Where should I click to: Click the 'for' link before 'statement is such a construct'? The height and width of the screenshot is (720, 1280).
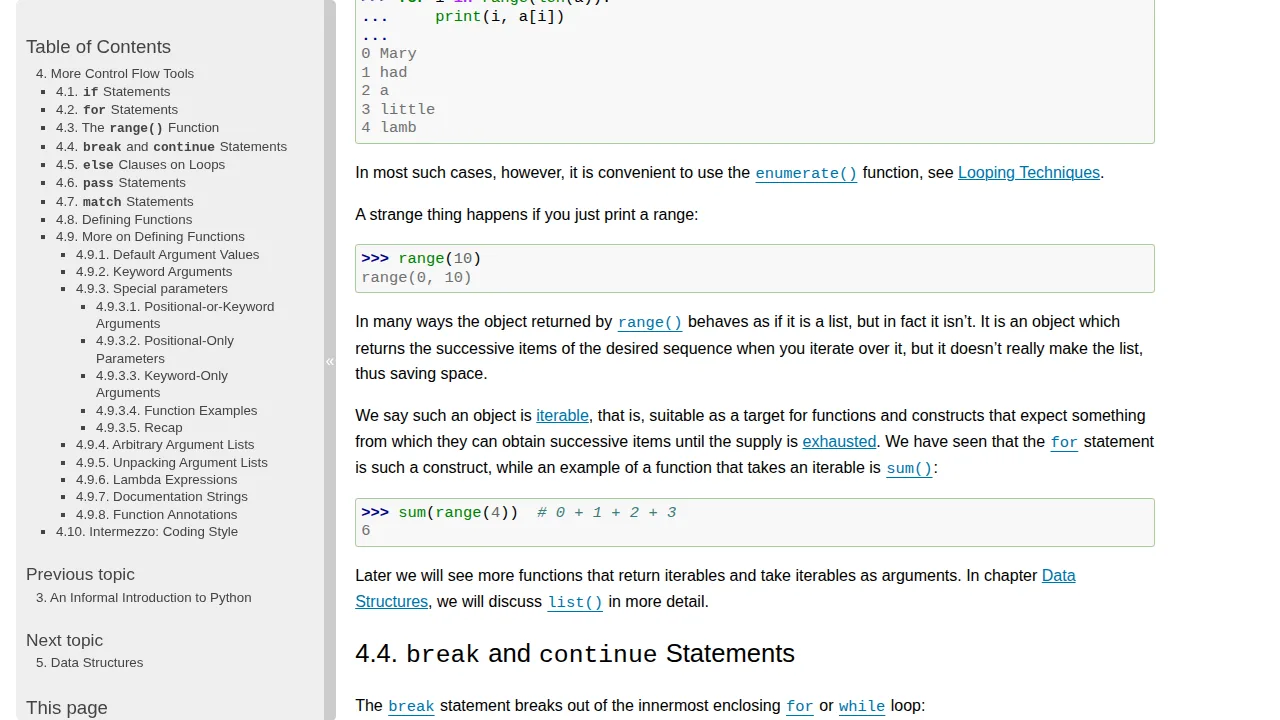pyautogui.click(x=1064, y=442)
